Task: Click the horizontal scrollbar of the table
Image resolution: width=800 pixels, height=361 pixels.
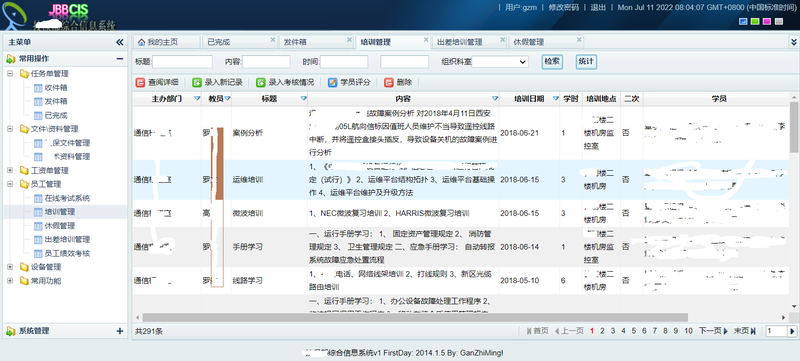Action: click(414, 318)
